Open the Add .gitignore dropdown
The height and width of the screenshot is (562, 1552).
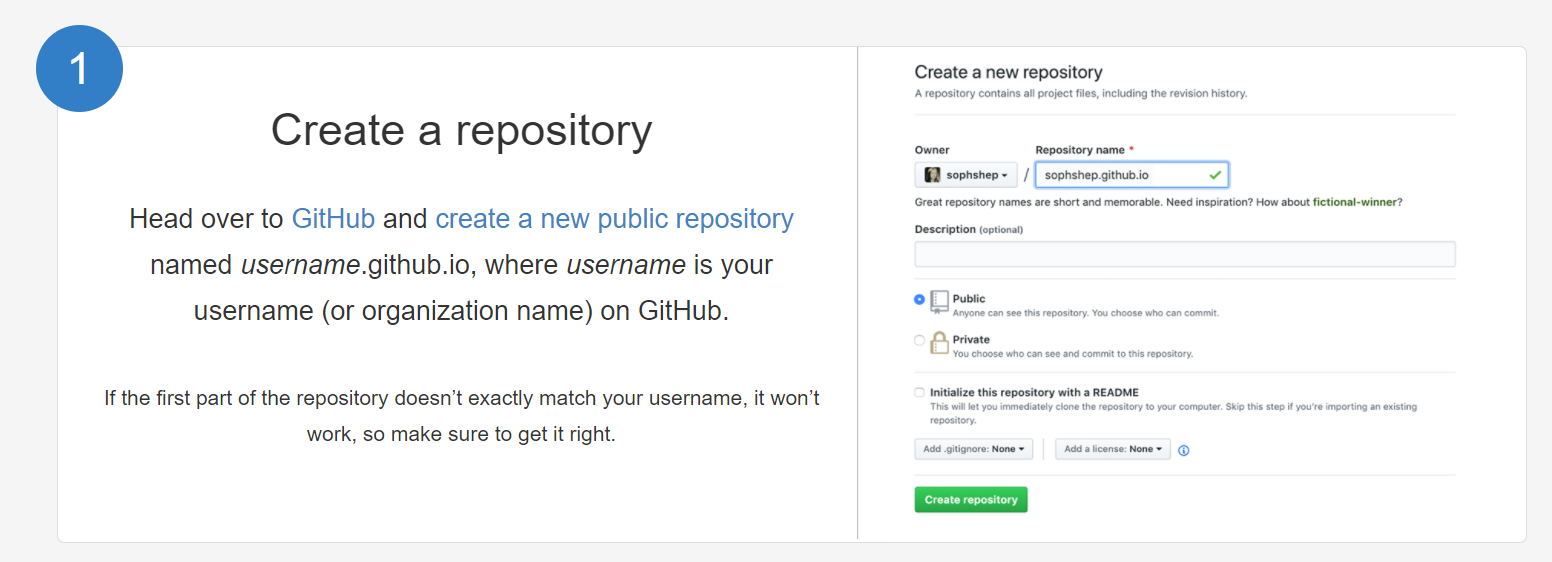click(973, 449)
